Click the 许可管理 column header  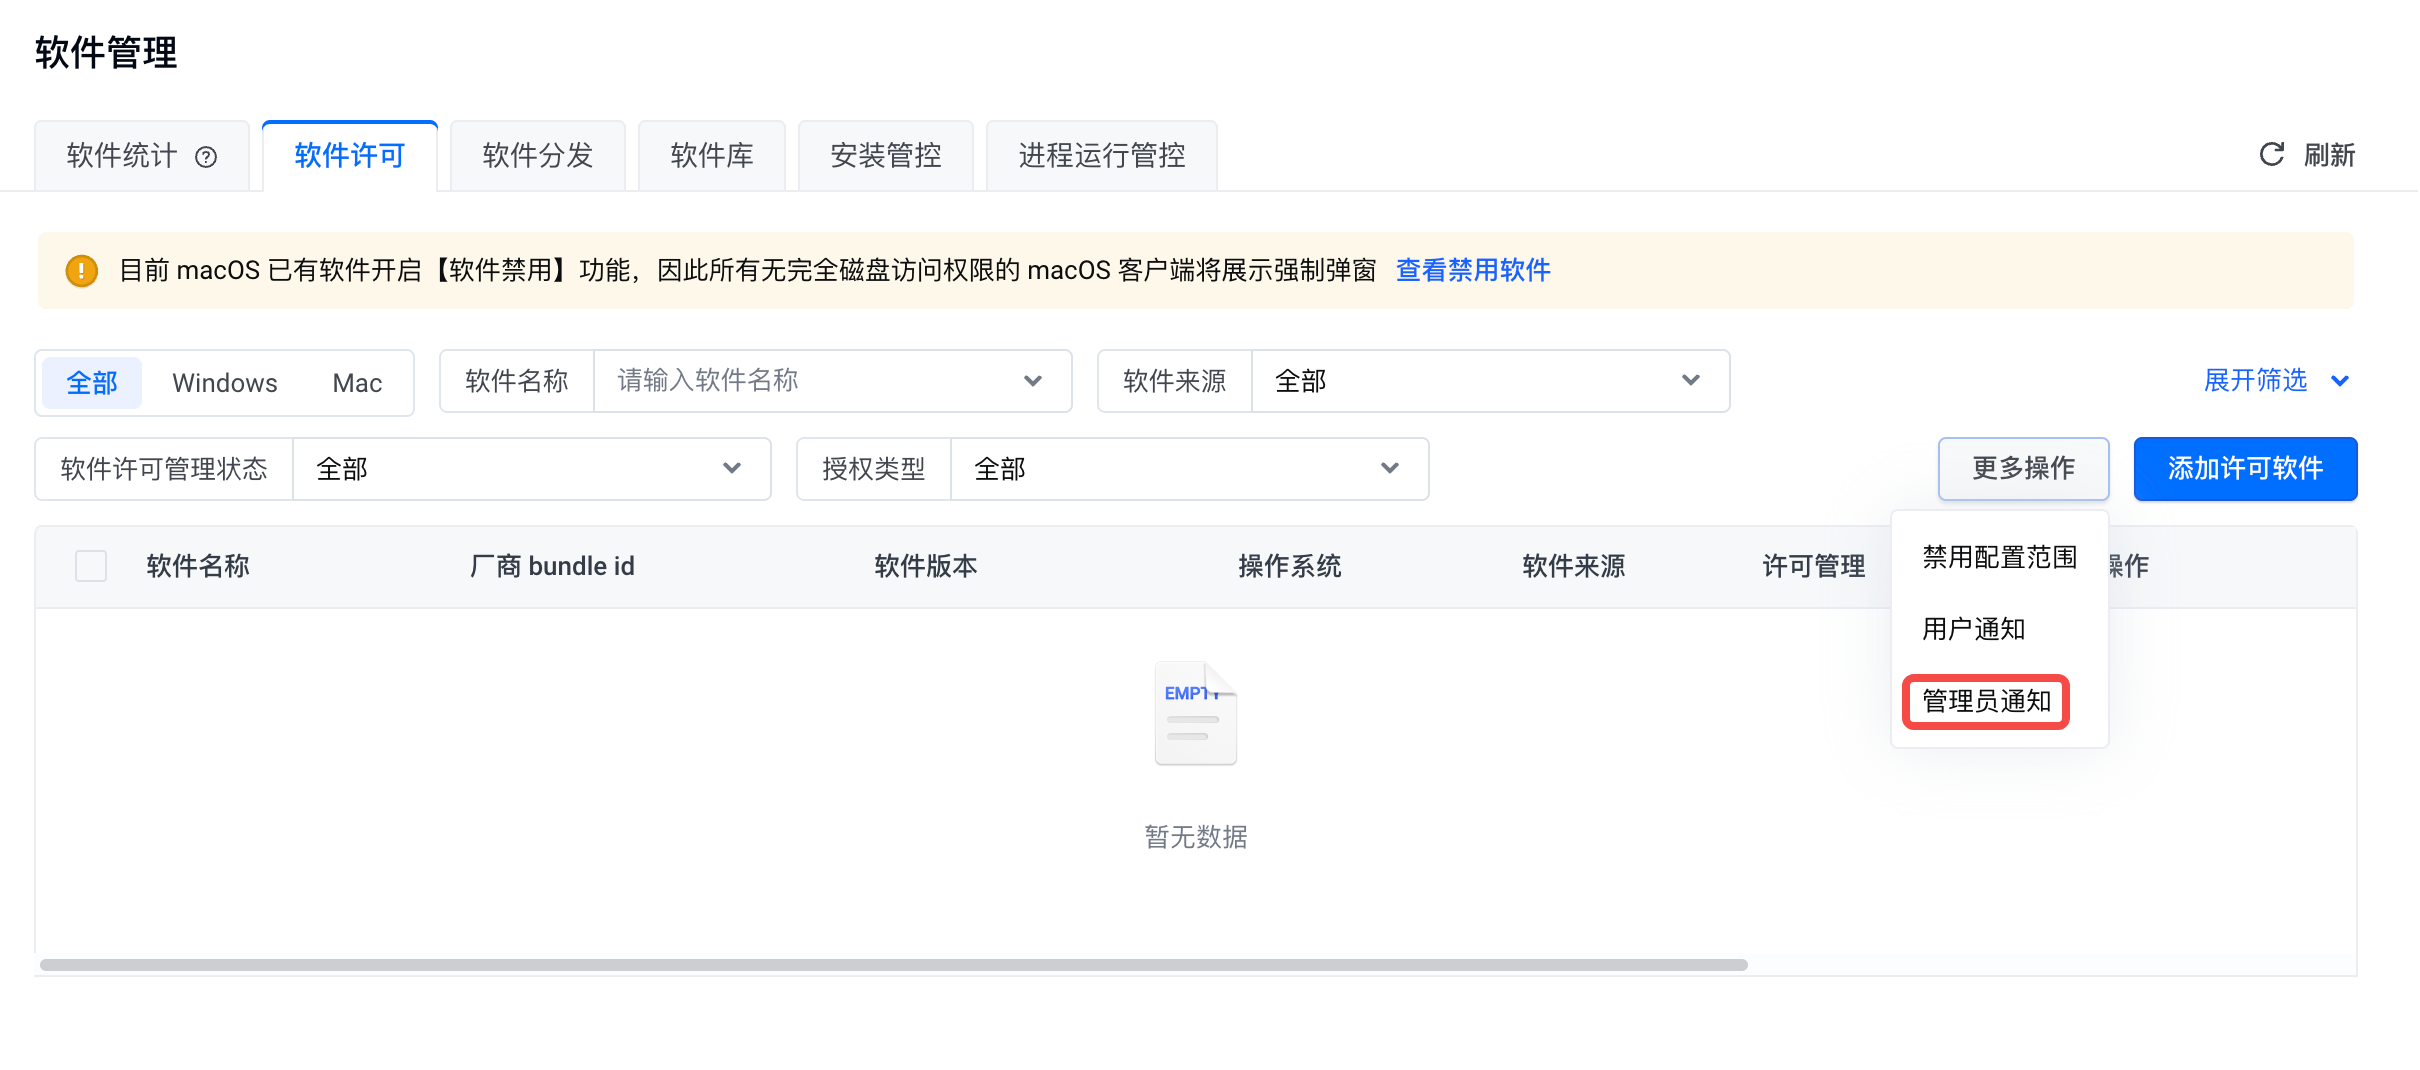pos(1814,566)
